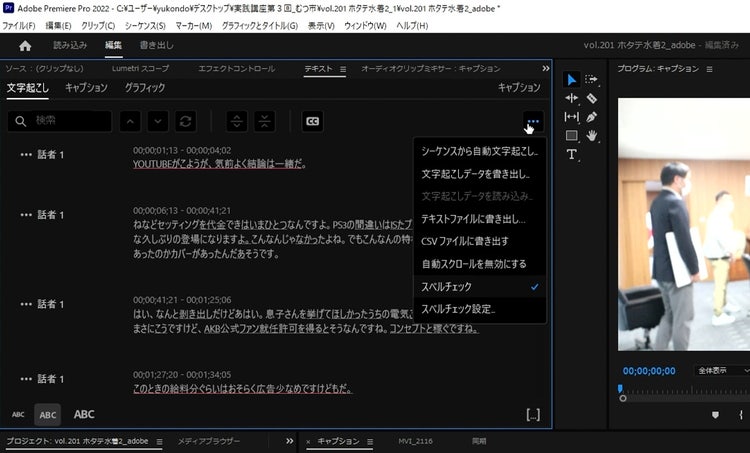The width and height of the screenshot is (750, 453).
Task: Choose the small ABC text size
Action: click(18, 415)
